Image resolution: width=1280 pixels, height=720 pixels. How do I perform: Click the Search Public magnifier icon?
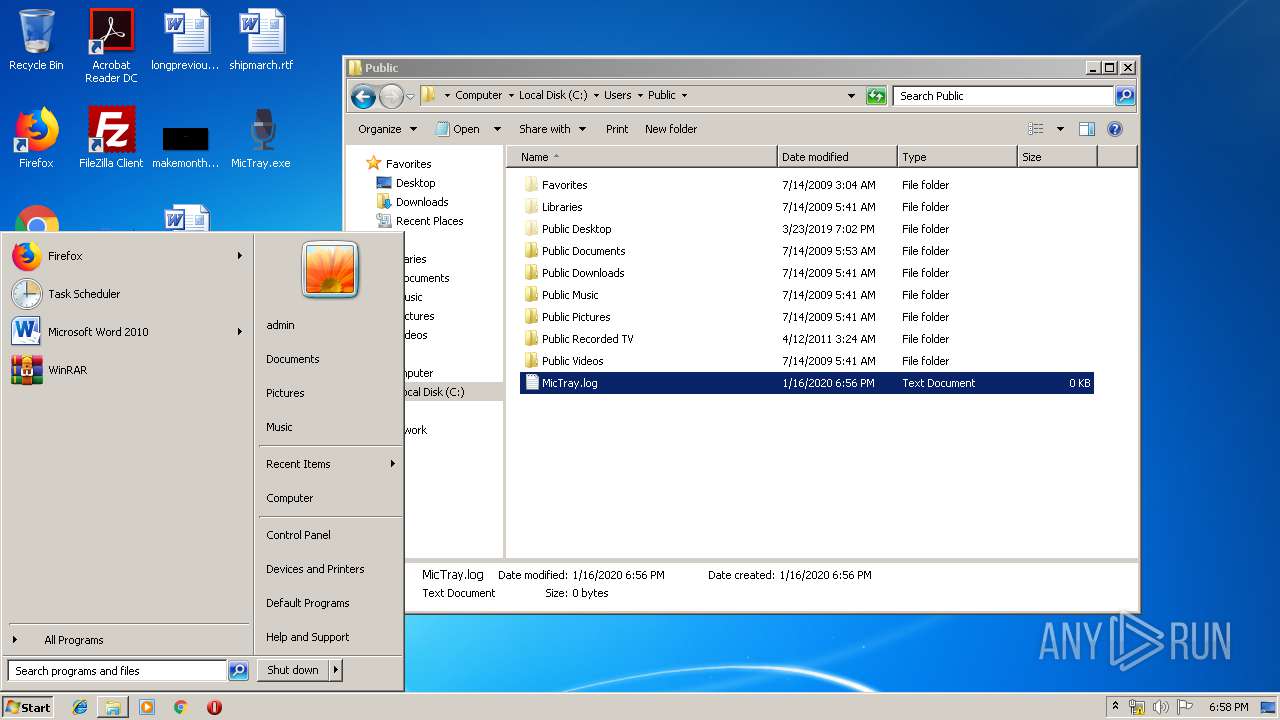pos(1125,96)
